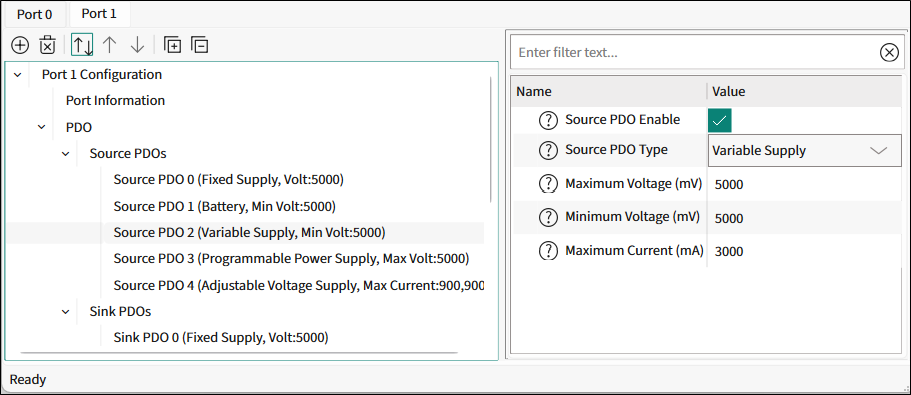
Task: Collapse the PDO tree node
Action: tap(42, 127)
